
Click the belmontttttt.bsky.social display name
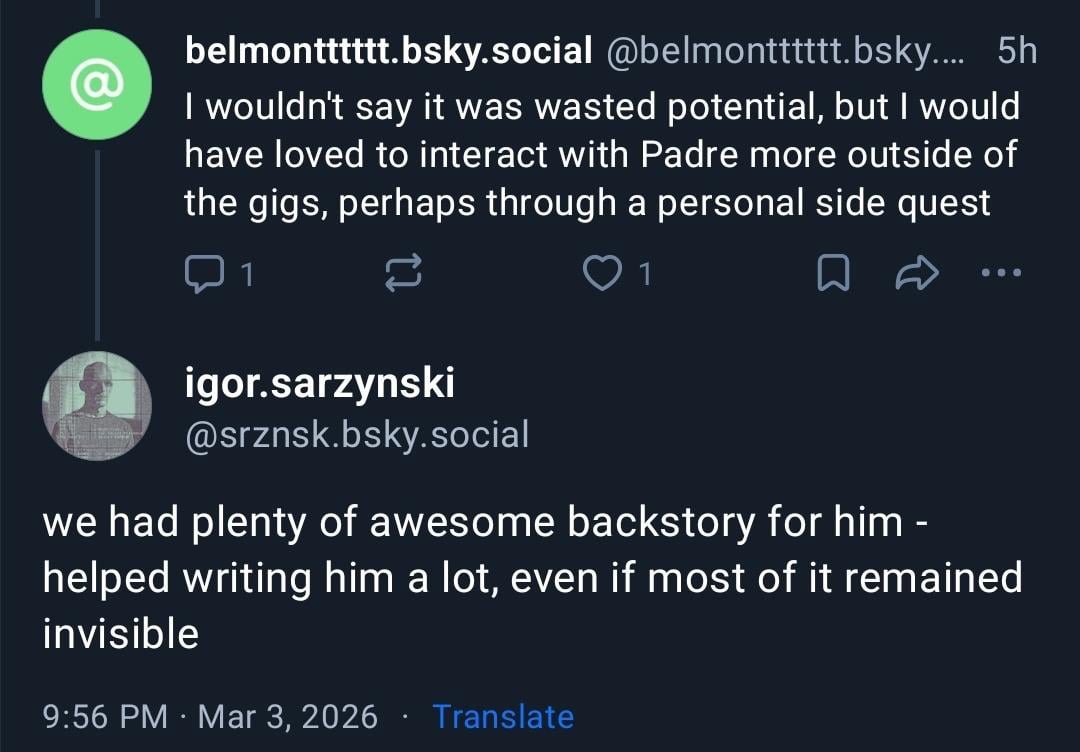pyautogui.click(x=389, y=51)
